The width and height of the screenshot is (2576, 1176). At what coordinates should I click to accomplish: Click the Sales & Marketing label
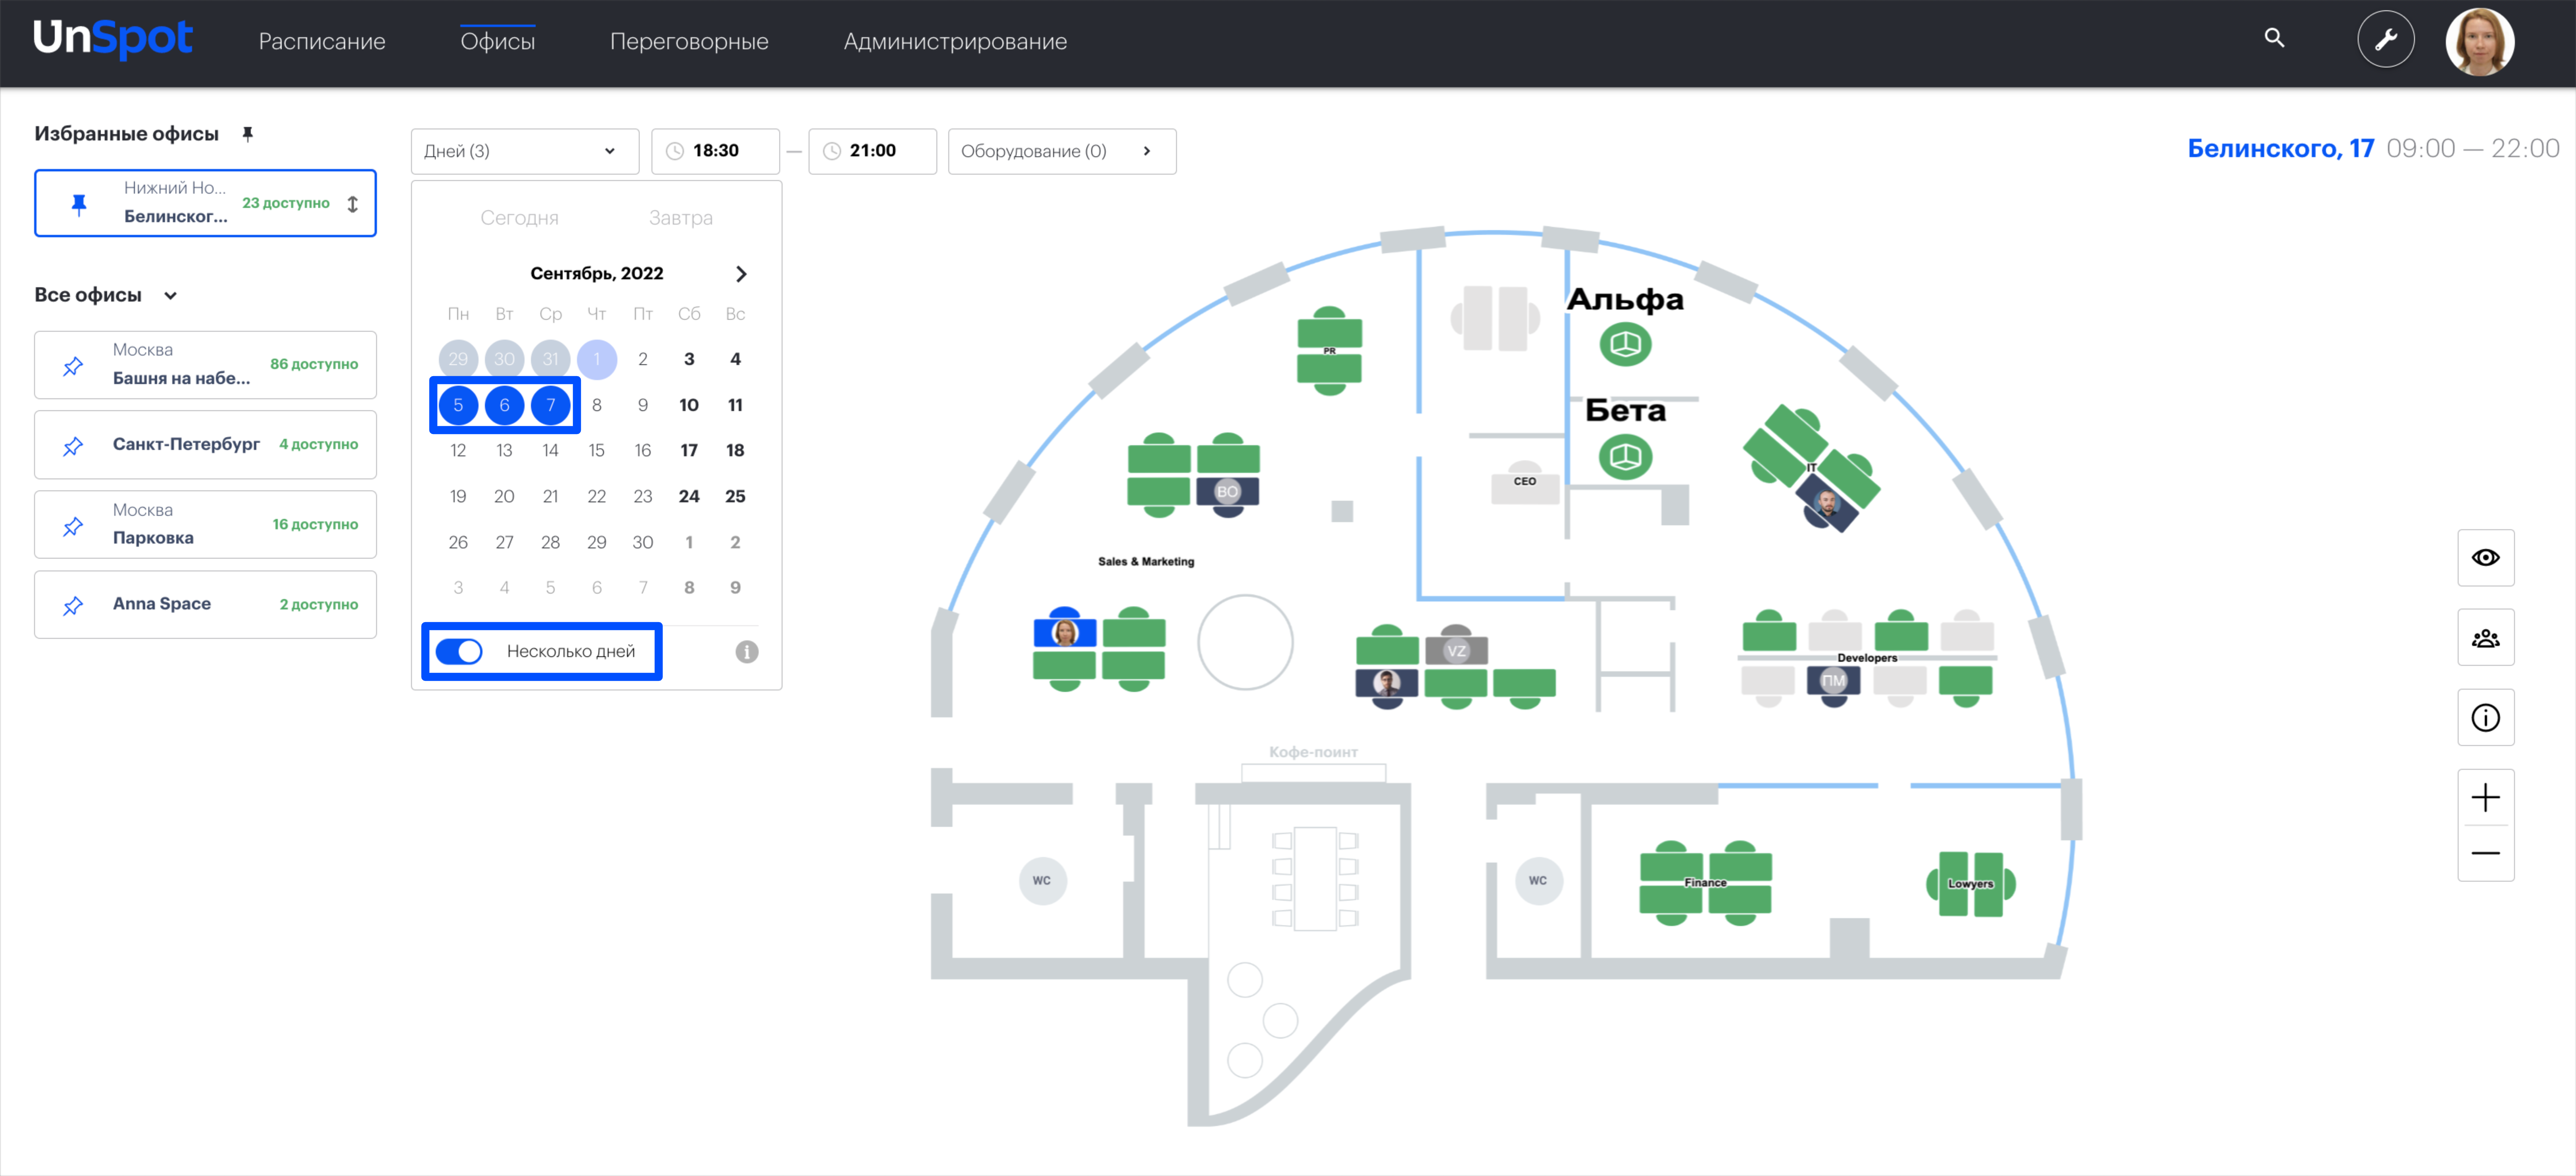(x=1146, y=562)
